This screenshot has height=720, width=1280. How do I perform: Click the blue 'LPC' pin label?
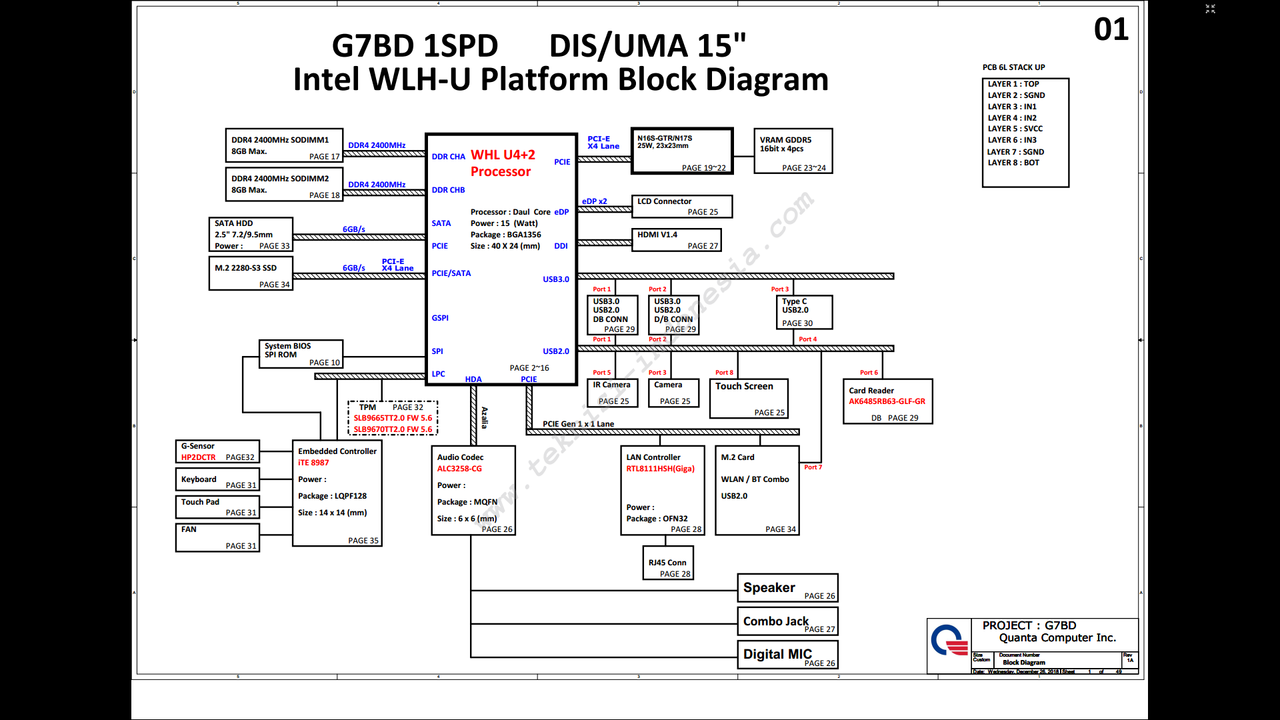click(x=438, y=374)
